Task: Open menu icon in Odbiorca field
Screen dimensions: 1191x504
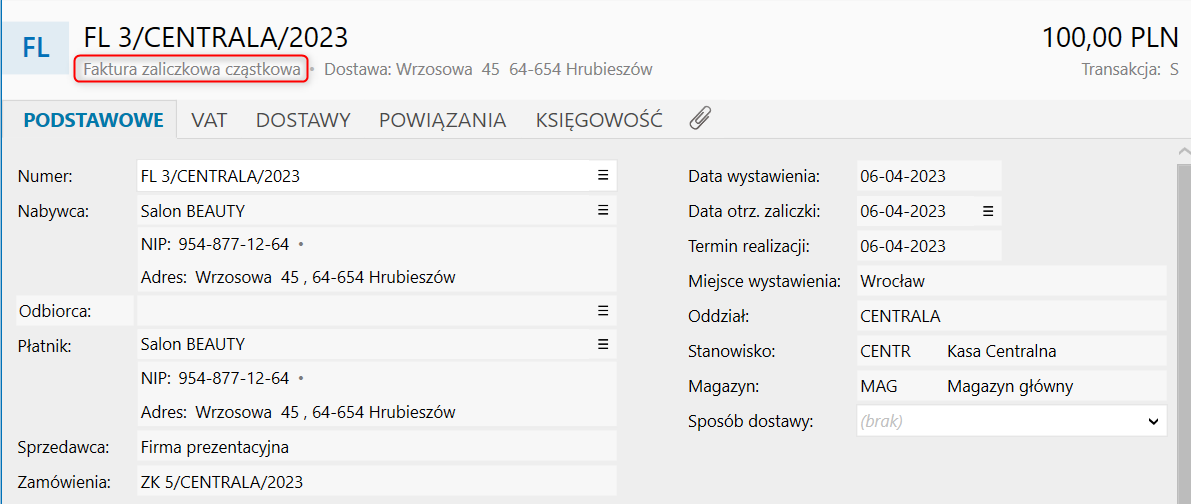Action: [x=603, y=311]
